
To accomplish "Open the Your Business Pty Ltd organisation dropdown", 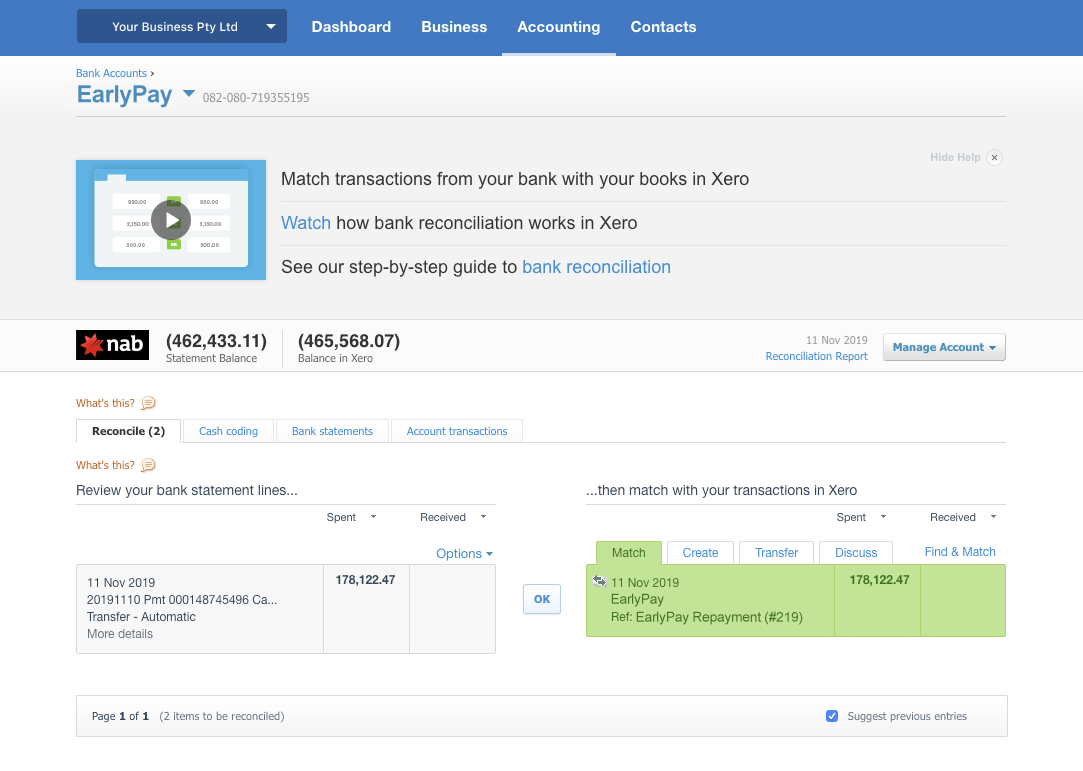I will pyautogui.click(x=182, y=26).
